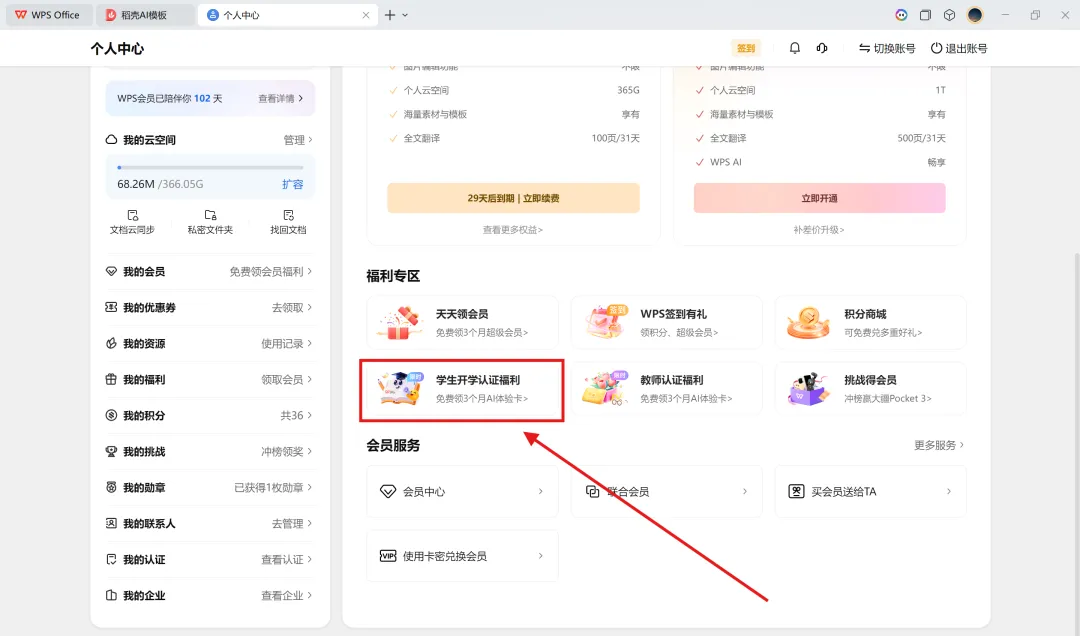
Task: Open the 教师认证福利 card
Action: click(x=666, y=389)
